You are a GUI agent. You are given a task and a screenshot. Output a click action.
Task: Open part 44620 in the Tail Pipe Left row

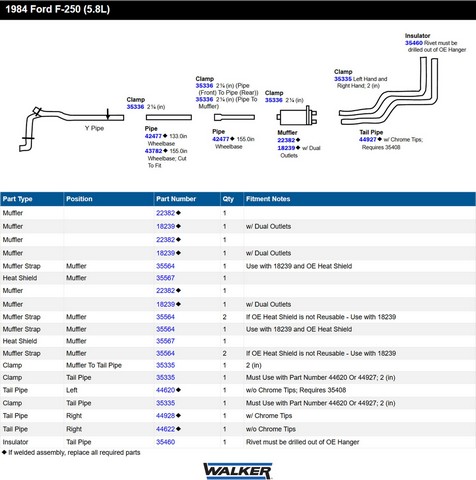coord(165,390)
